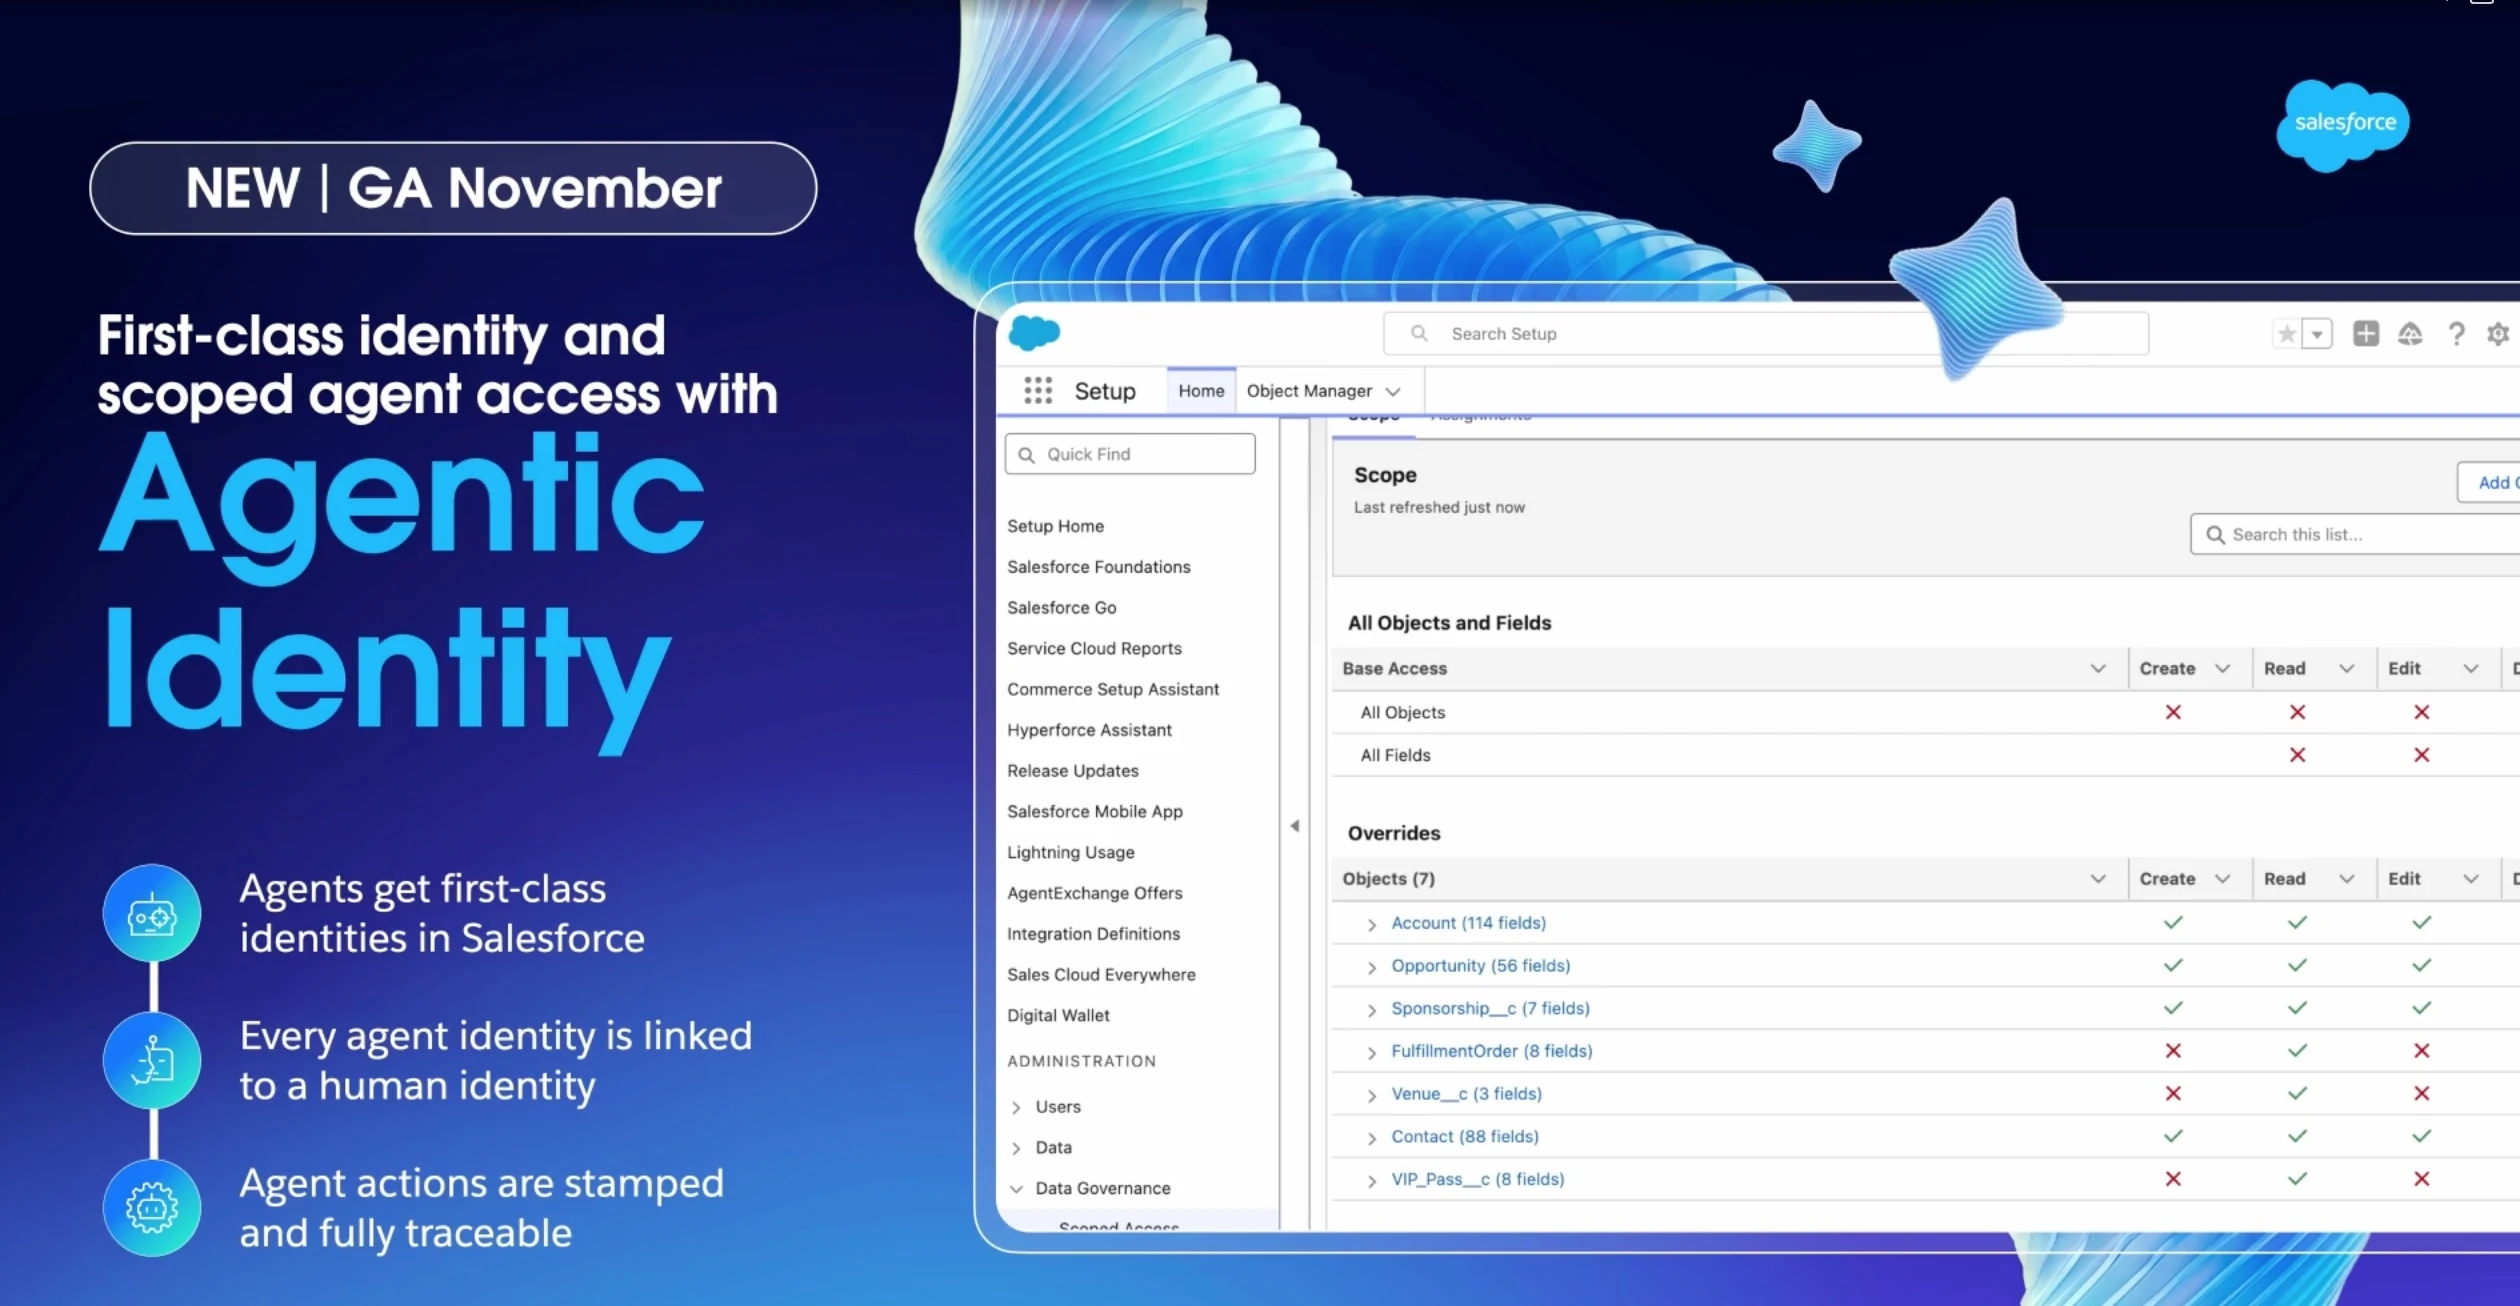Viewport: 2520px width, 1306px height.
Task: Toggle Edit access for Sponsorship__c
Action: 2421,1008
